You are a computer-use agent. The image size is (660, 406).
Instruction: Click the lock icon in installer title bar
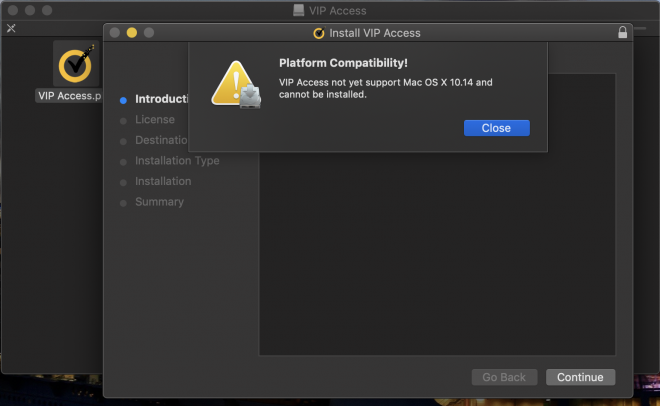[x=623, y=32]
